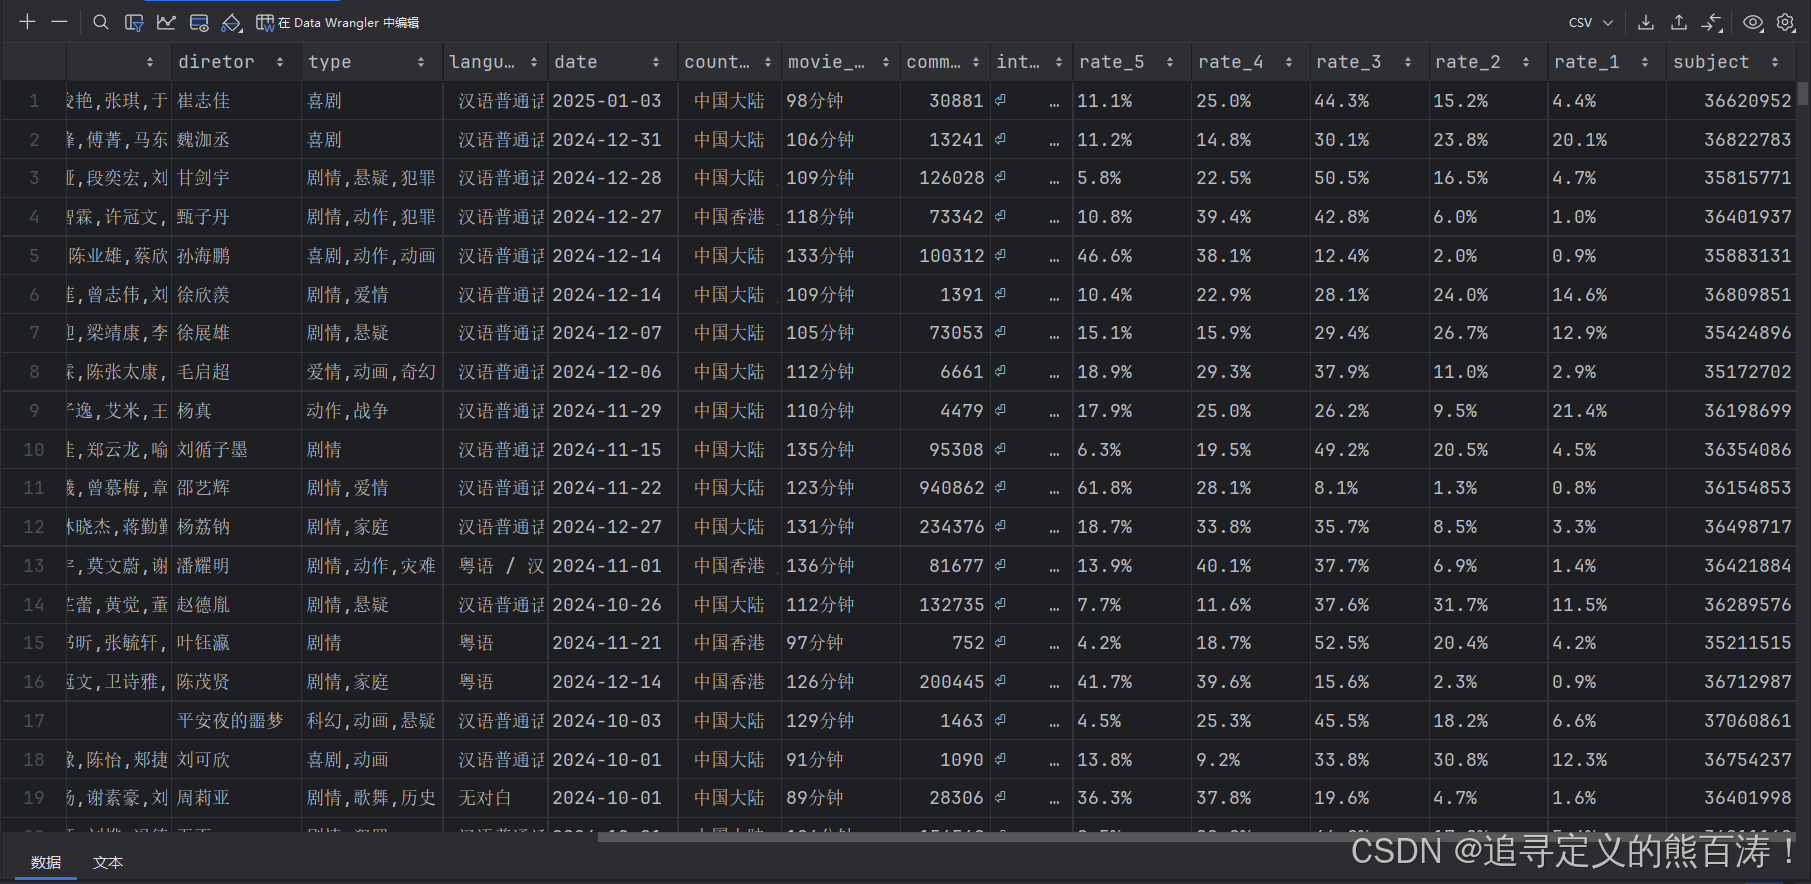Screen dimensions: 1811x884
Task: Sort by the subject column arrows
Action: pyautogui.click(x=1775, y=62)
